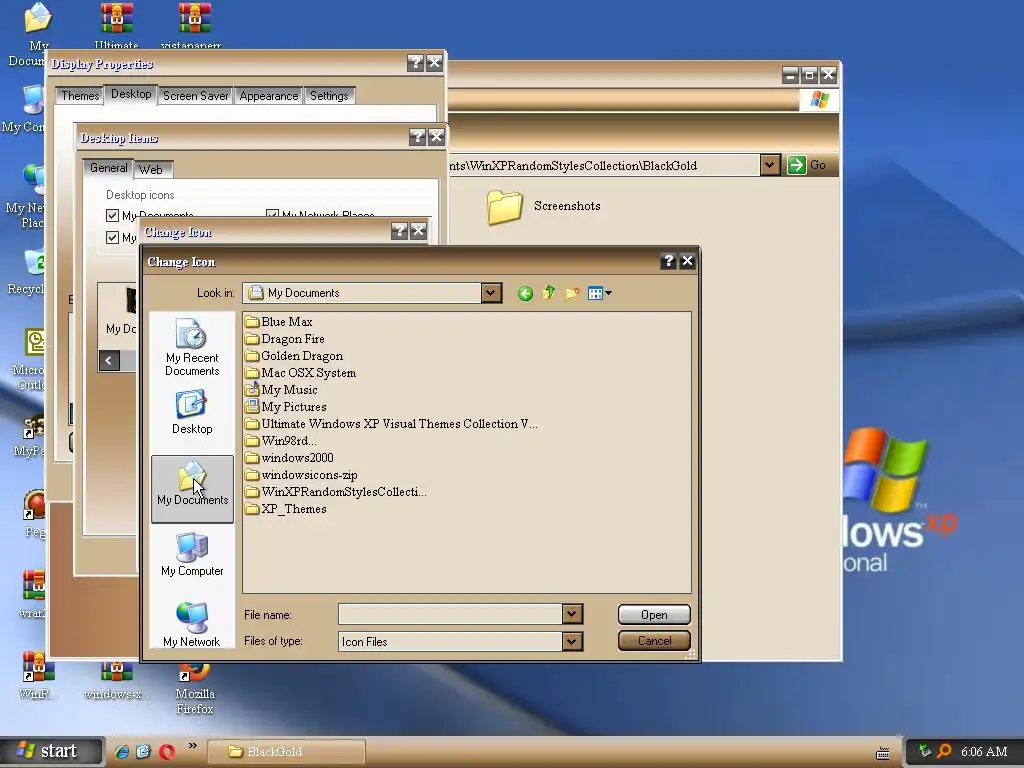Select My Network in the places bar
The width and height of the screenshot is (1024, 768).
pos(192,624)
